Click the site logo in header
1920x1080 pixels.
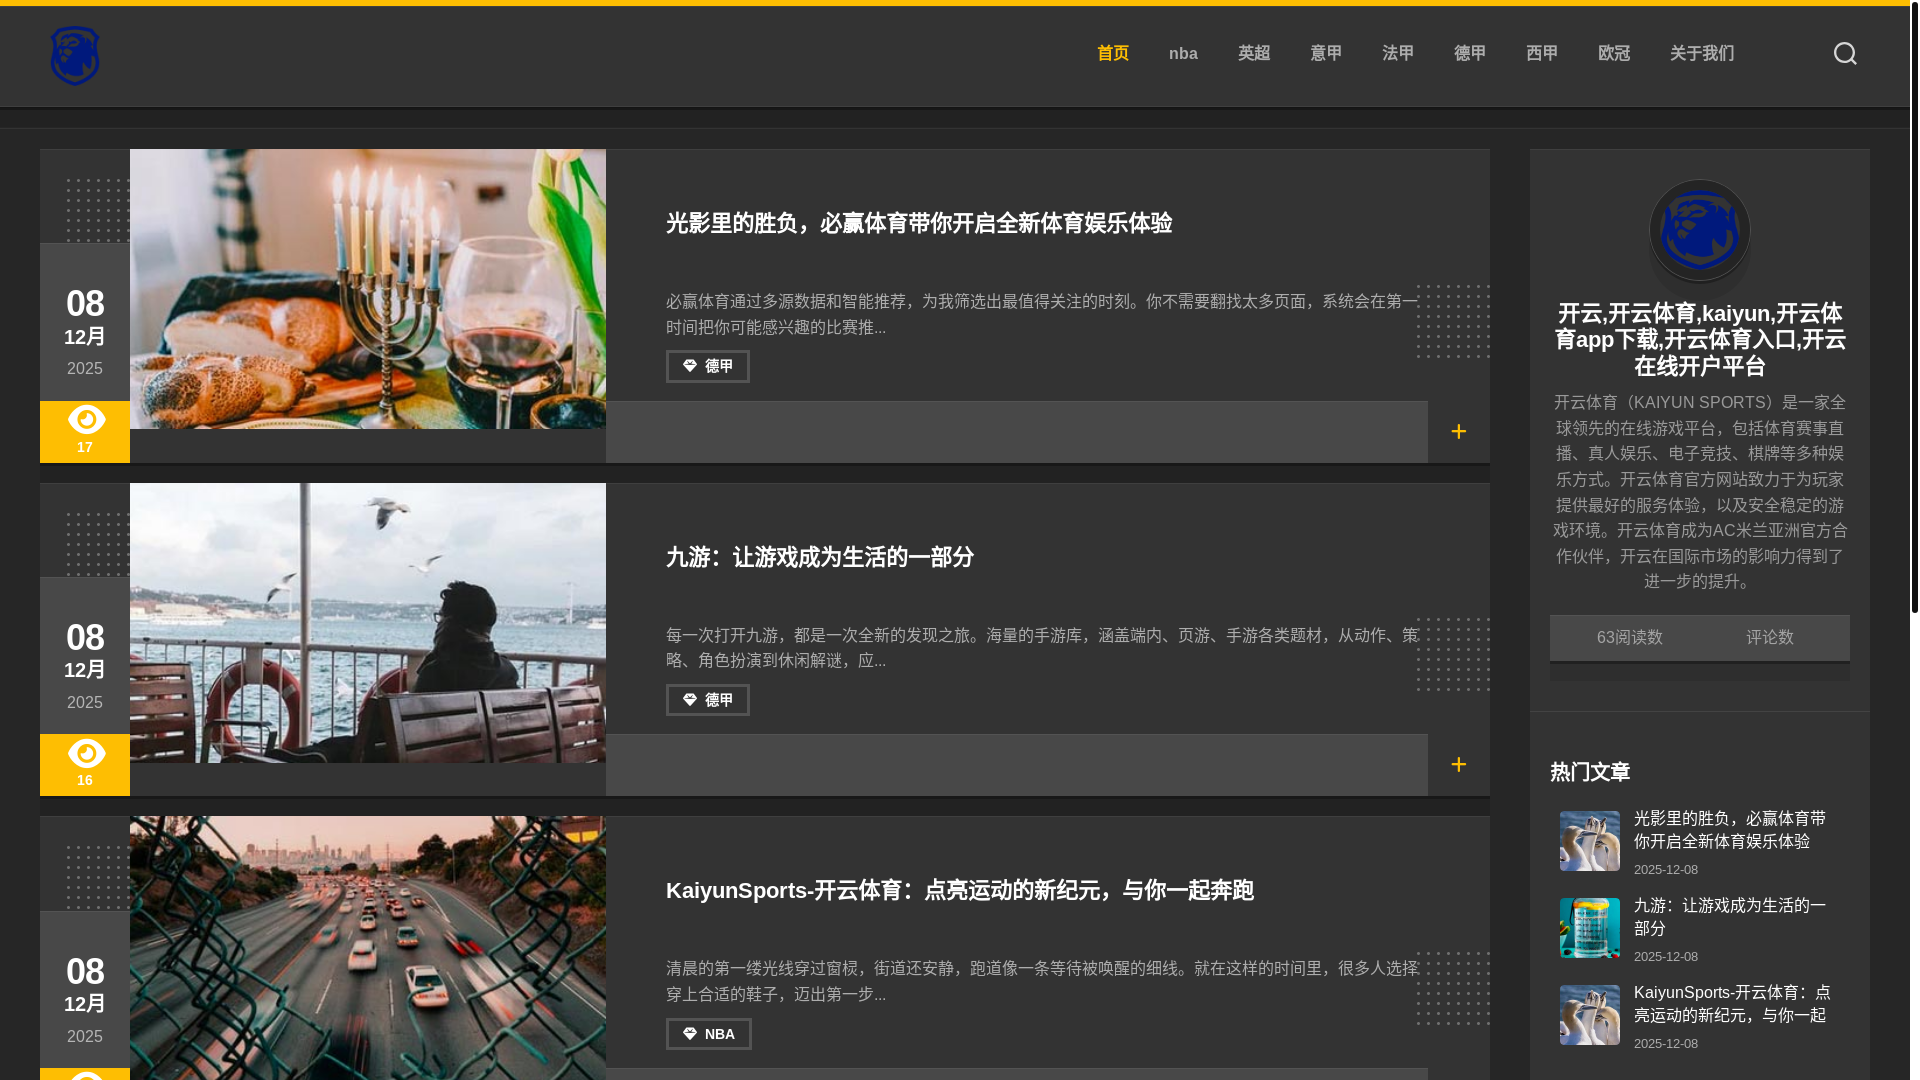[x=75, y=56]
